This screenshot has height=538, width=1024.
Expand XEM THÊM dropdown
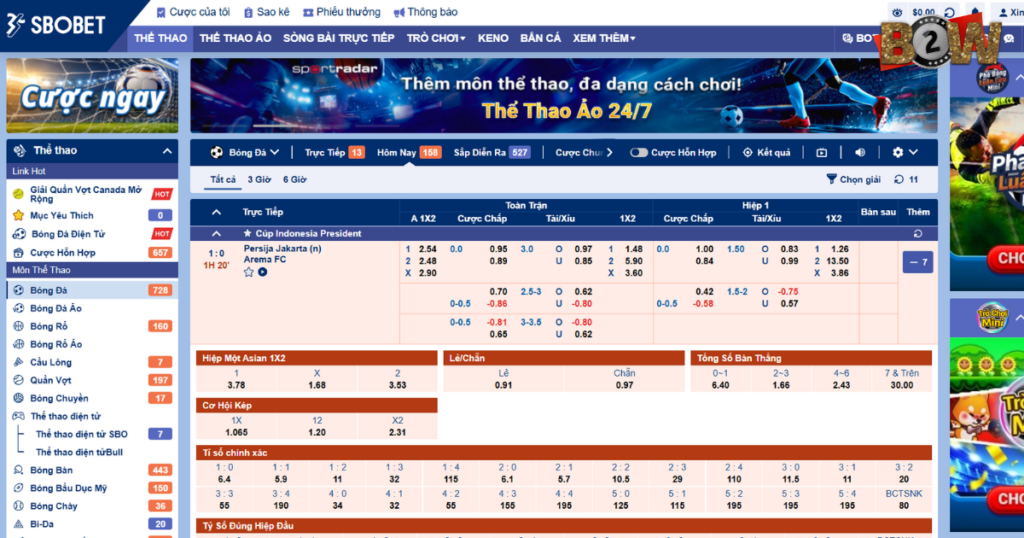click(x=604, y=38)
